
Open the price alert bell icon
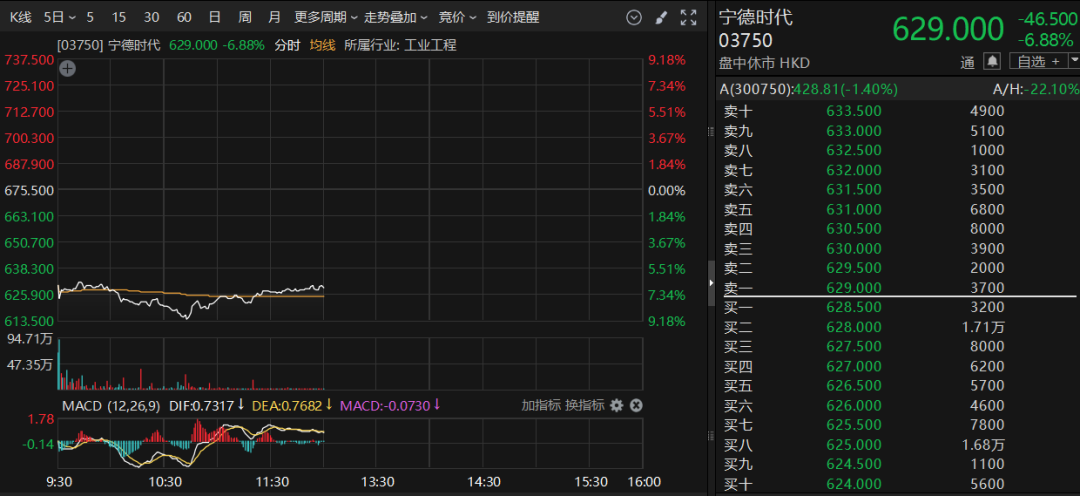click(992, 62)
